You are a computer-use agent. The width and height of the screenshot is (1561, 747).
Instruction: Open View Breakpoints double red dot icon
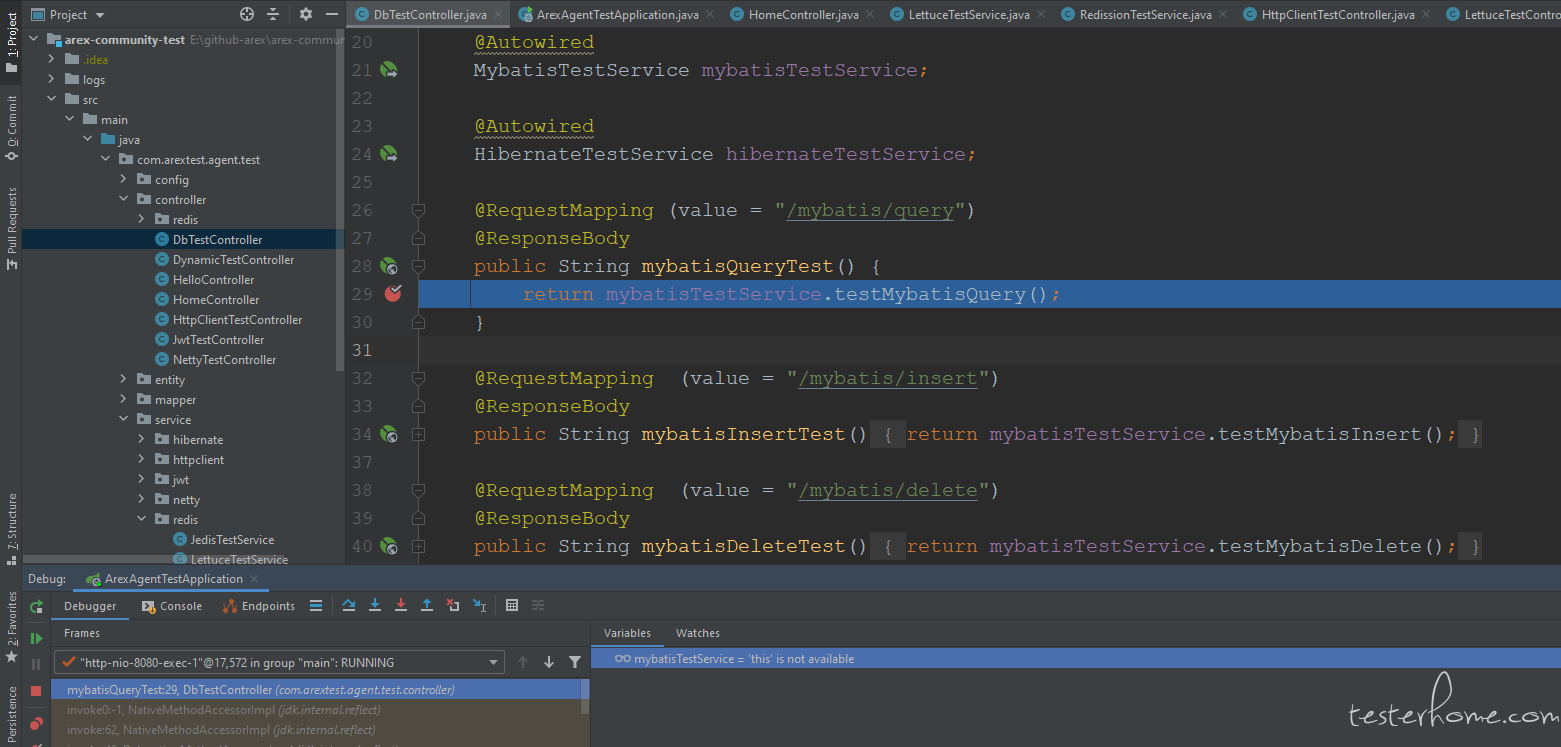coord(37,722)
